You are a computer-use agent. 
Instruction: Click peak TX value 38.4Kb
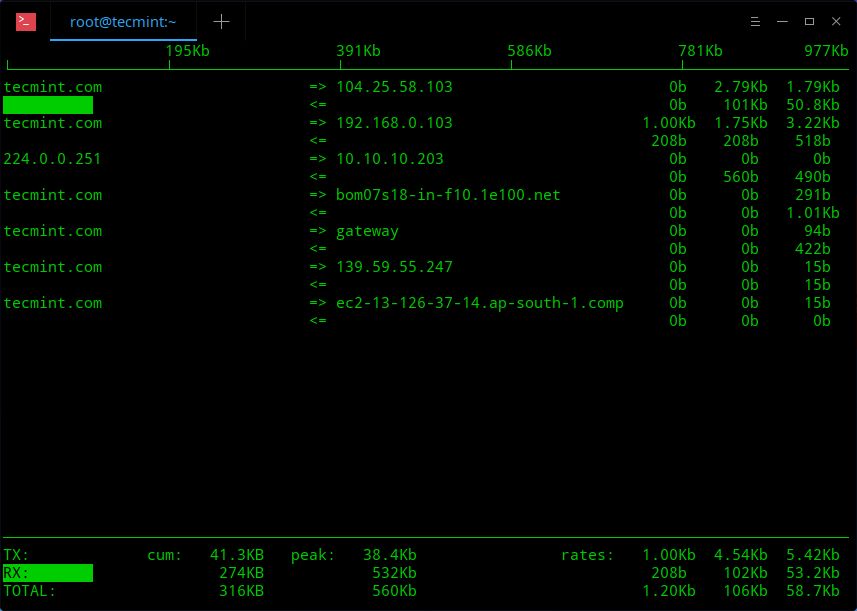(x=390, y=555)
